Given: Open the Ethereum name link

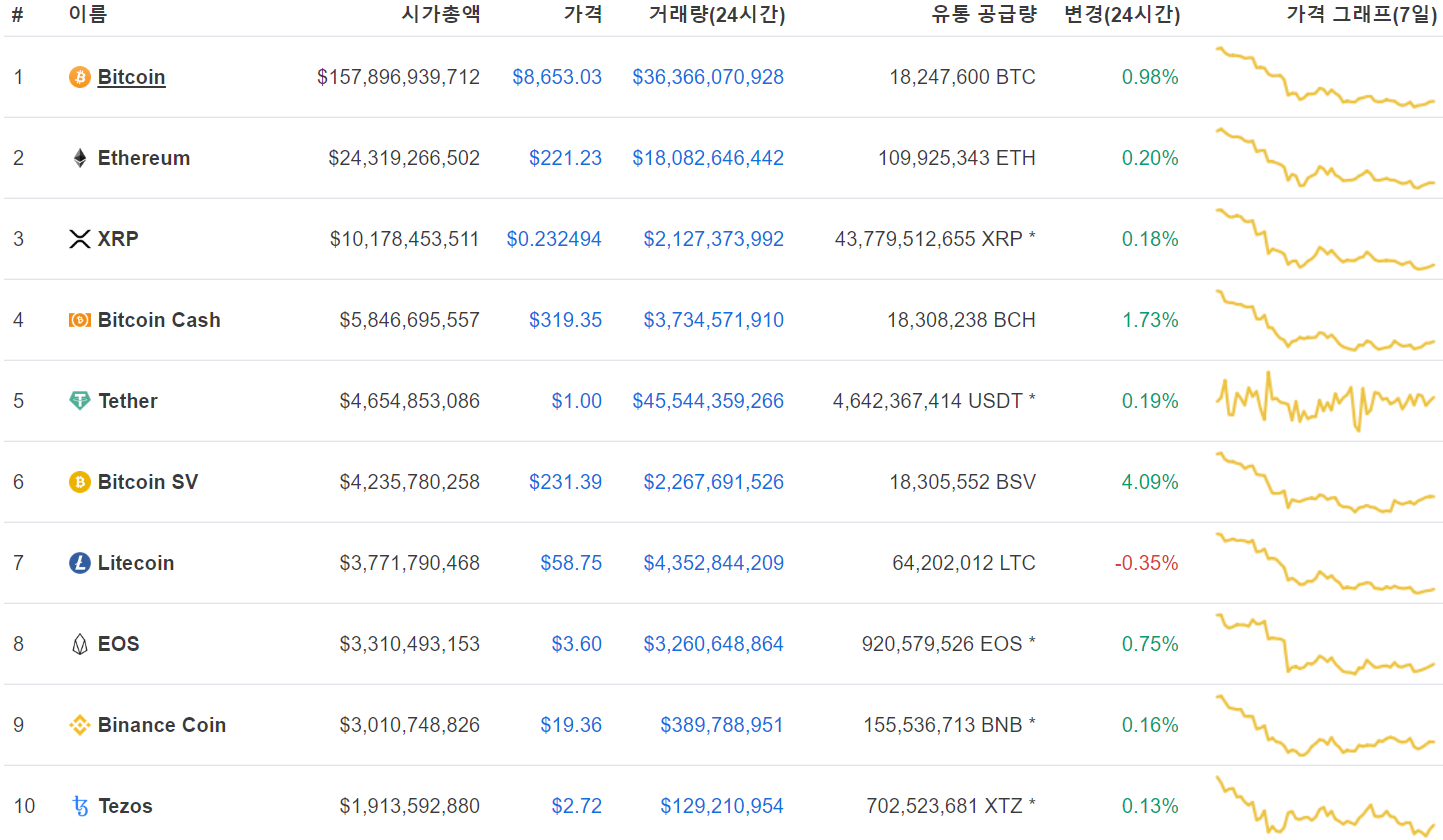Looking at the screenshot, I should point(144,158).
